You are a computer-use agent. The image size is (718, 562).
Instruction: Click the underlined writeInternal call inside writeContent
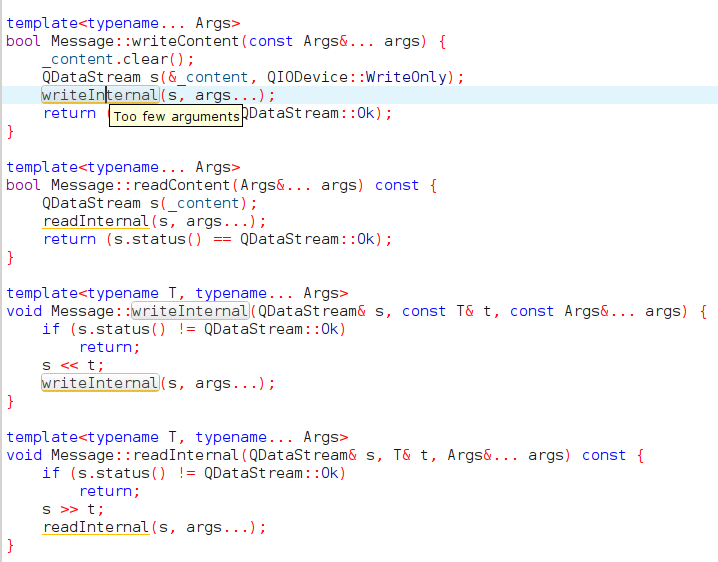click(x=99, y=95)
